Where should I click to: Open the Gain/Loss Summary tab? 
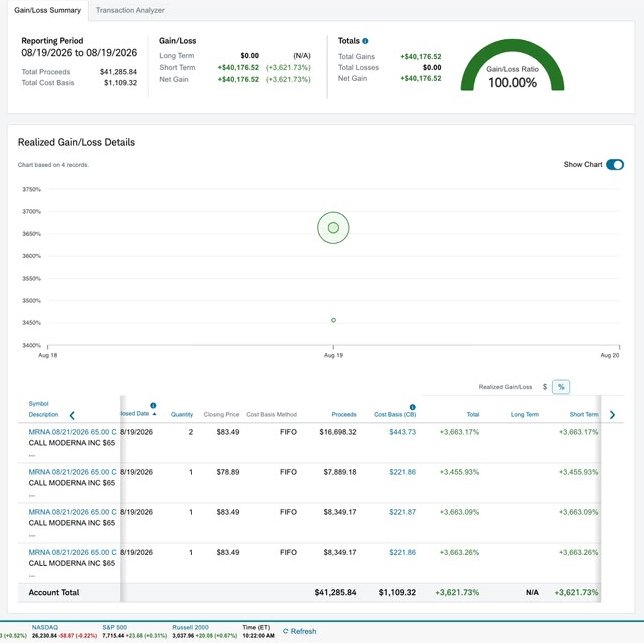click(47, 10)
